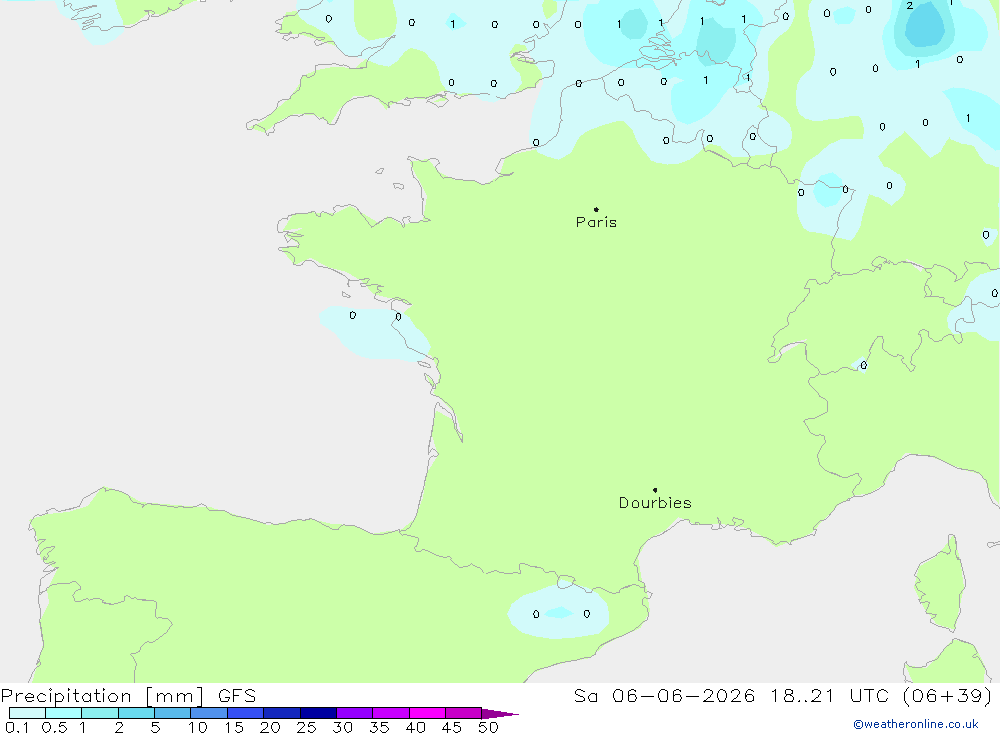Pick legend swatch between 40 and 45
The image size is (1000, 733).
[427, 713]
